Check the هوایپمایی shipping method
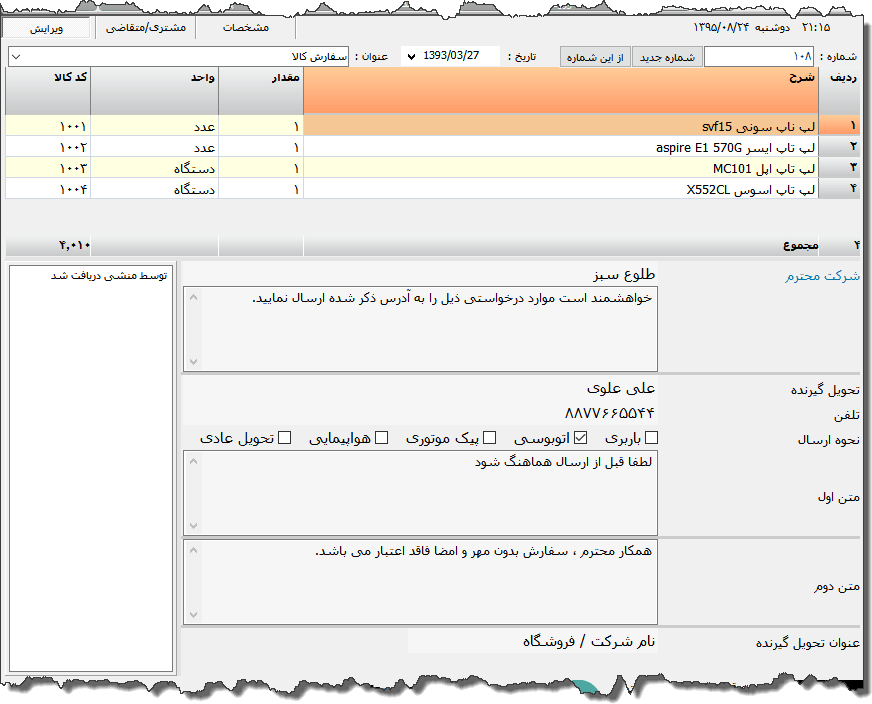 [x=381, y=437]
